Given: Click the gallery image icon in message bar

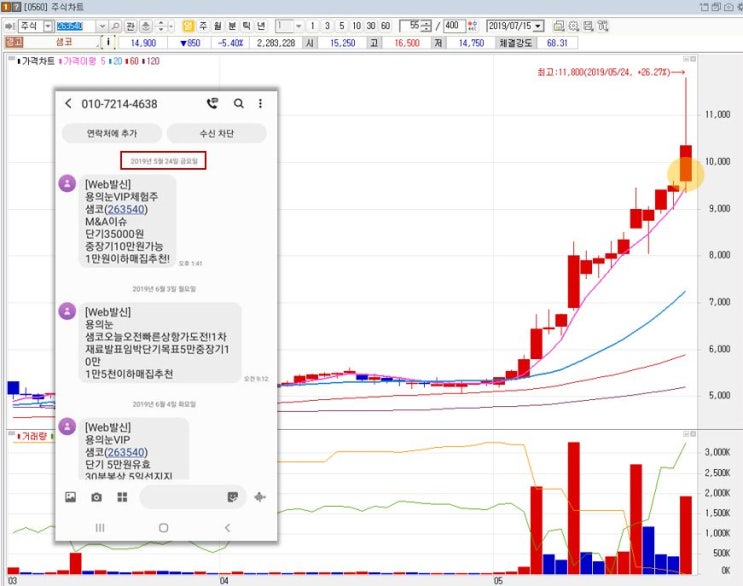Looking at the screenshot, I should [x=70, y=497].
